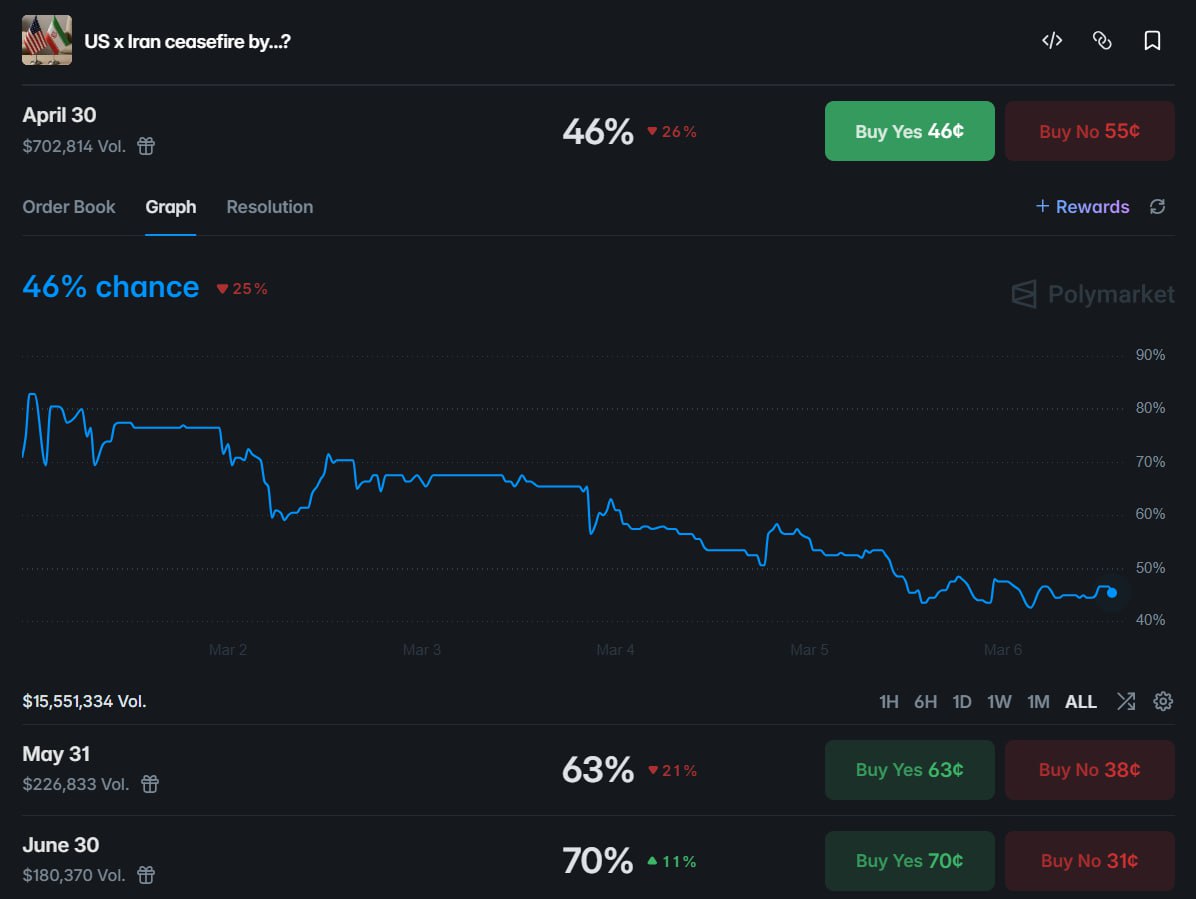Click the gift icon beside April 30 volume
Viewport: 1196px width, 899px height.
coord(146,146)
